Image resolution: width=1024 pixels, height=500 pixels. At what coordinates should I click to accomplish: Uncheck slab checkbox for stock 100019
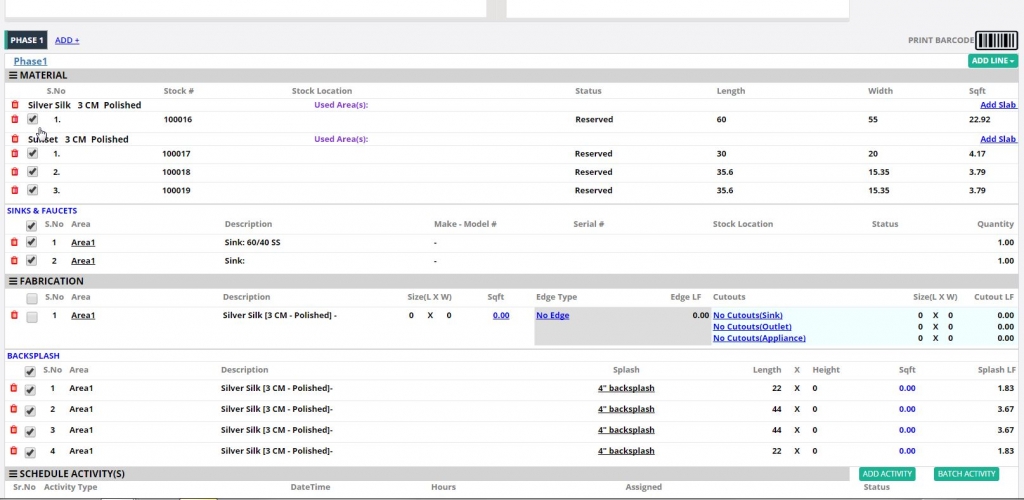point(32,190)
